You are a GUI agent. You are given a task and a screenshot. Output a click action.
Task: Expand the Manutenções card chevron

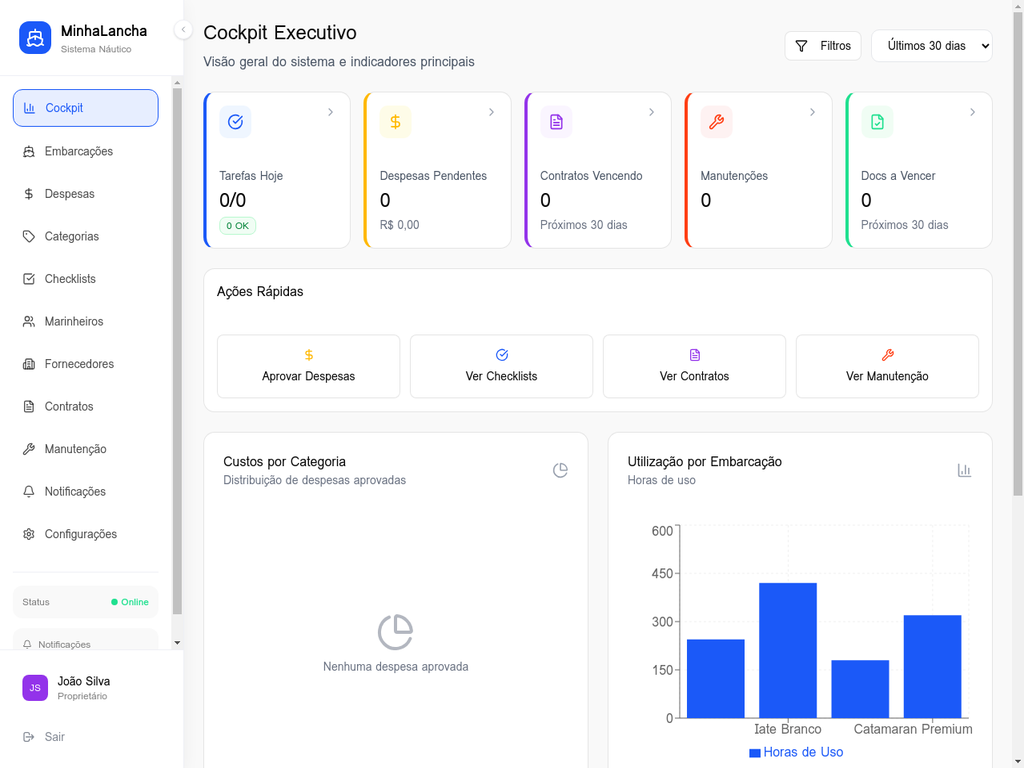pos(812,112)
